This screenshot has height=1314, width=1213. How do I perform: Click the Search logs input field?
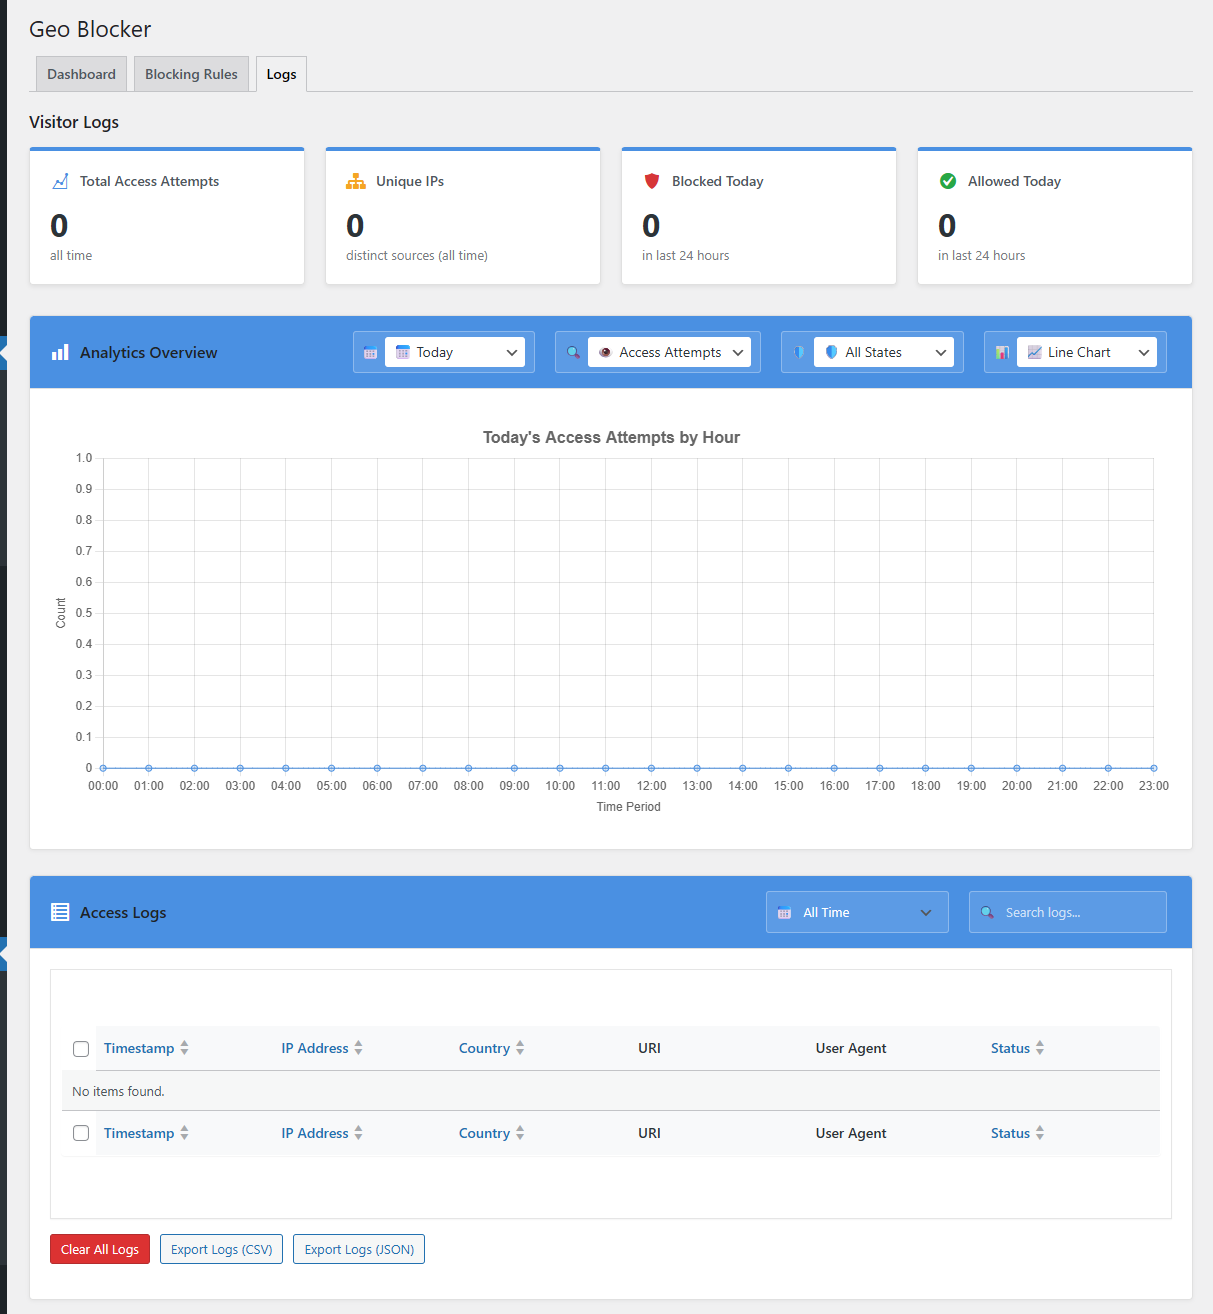1067,912
